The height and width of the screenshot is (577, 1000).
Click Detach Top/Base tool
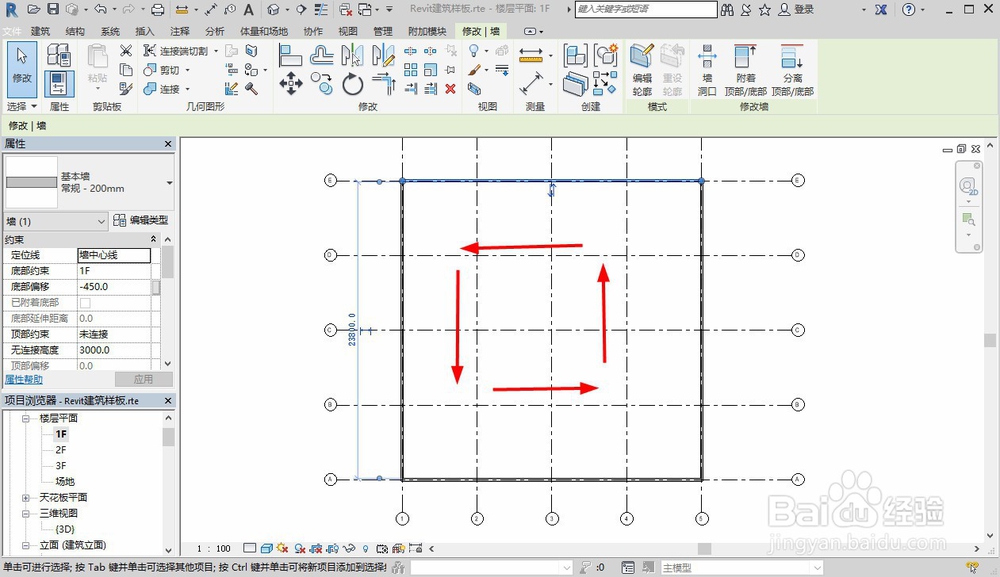[793, 70]
